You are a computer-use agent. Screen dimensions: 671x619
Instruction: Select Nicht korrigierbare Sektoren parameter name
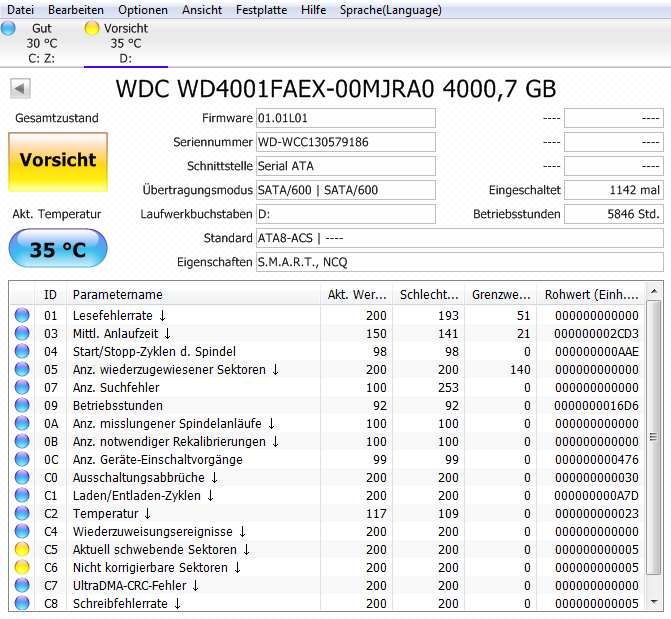(x=157, y=567)
